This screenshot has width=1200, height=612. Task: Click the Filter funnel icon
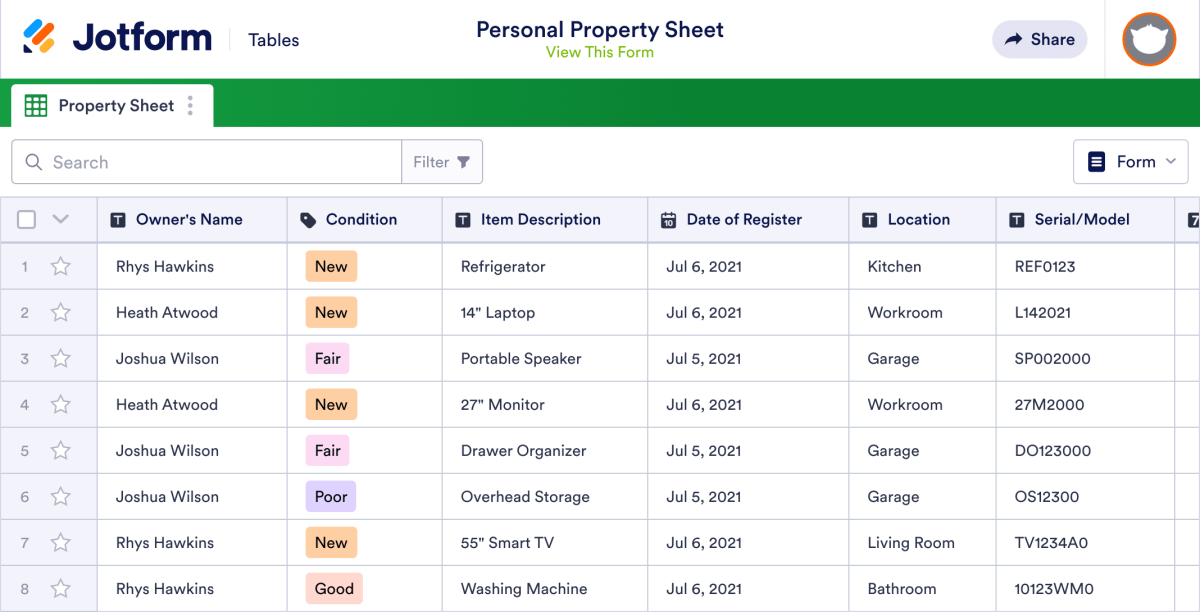[464, 161]
